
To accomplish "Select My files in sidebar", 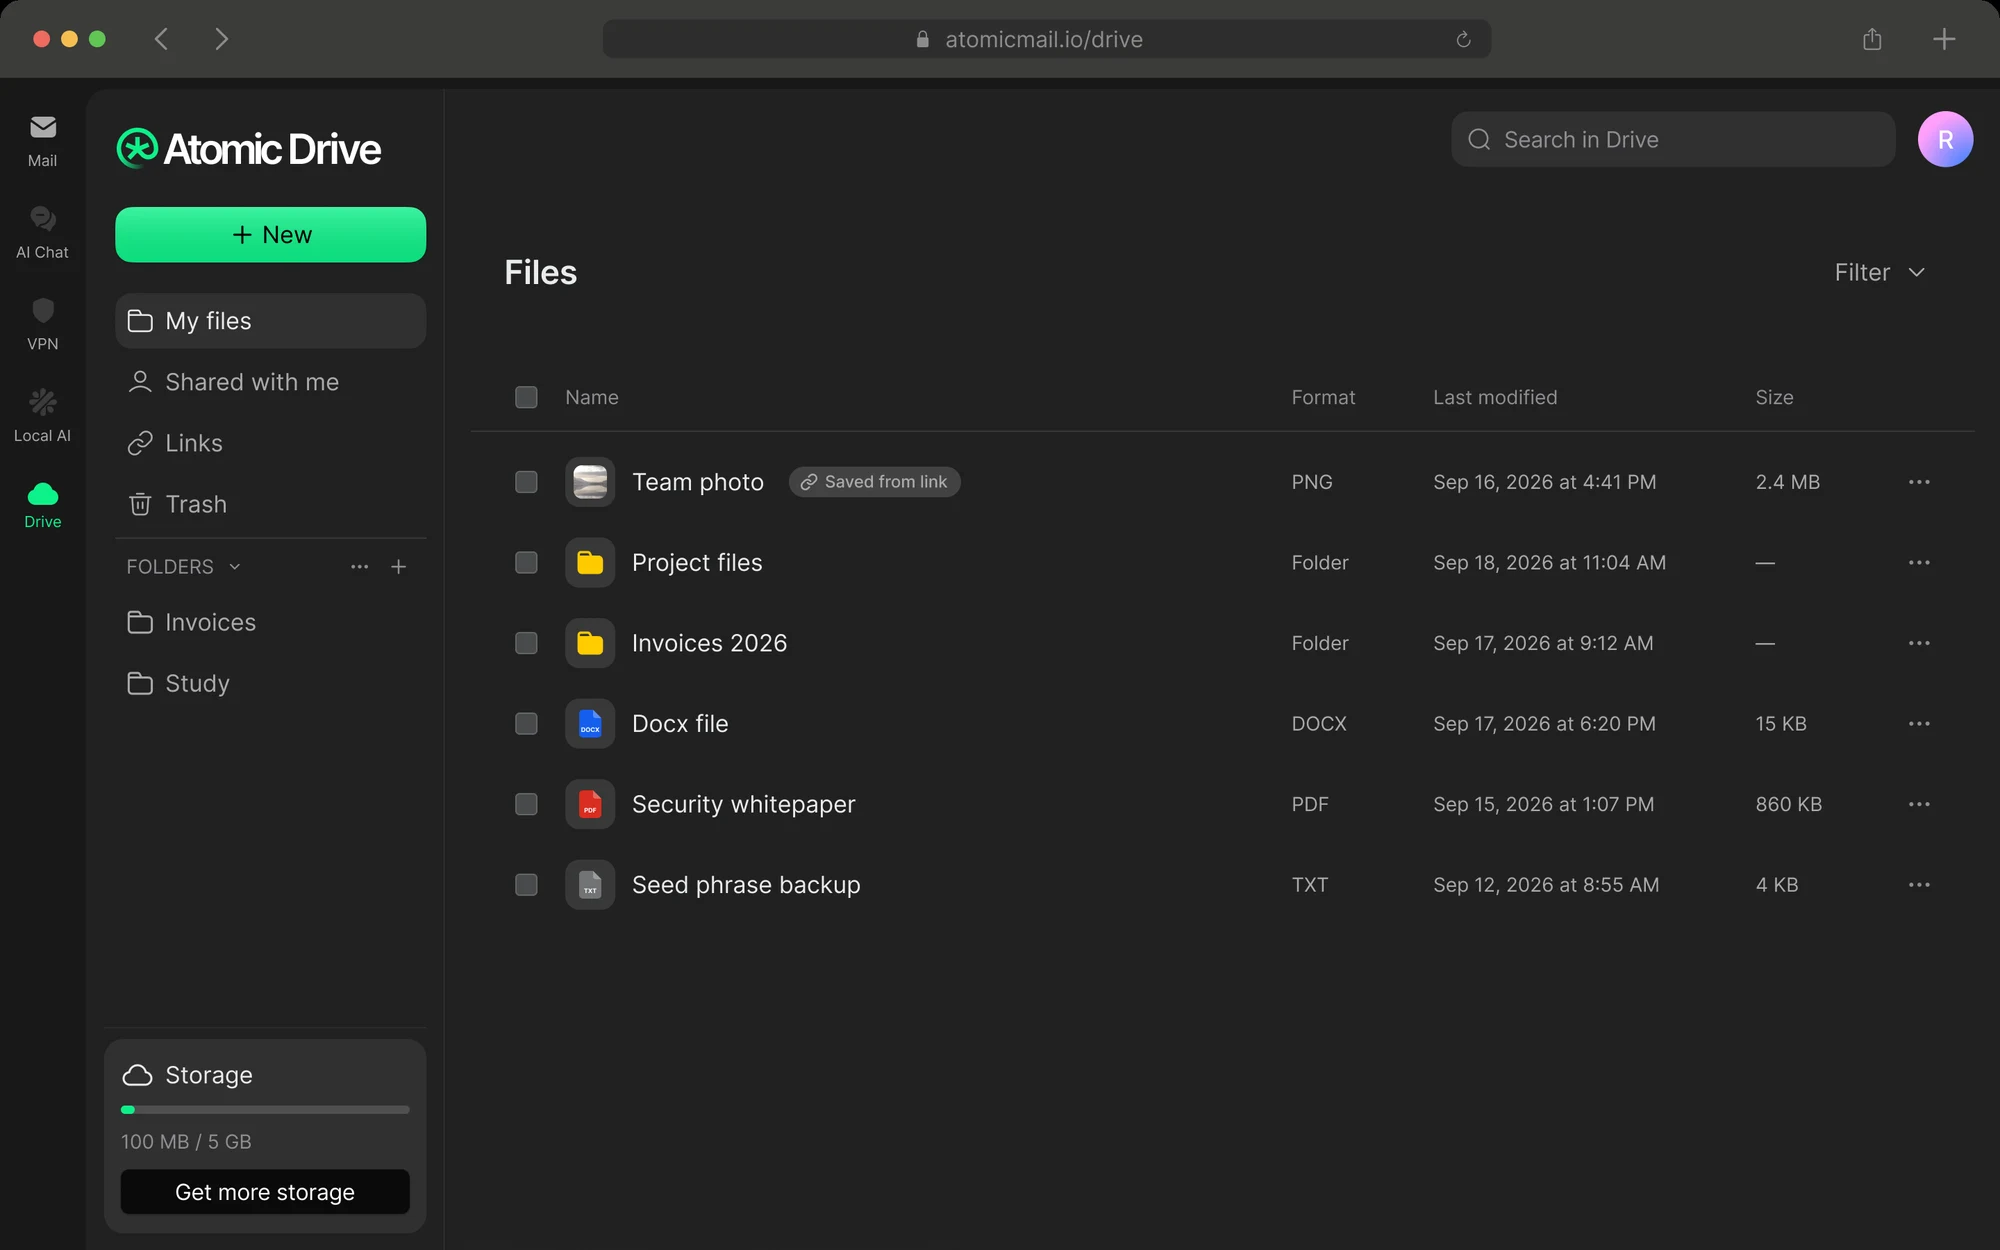I will tap(270, 321).
